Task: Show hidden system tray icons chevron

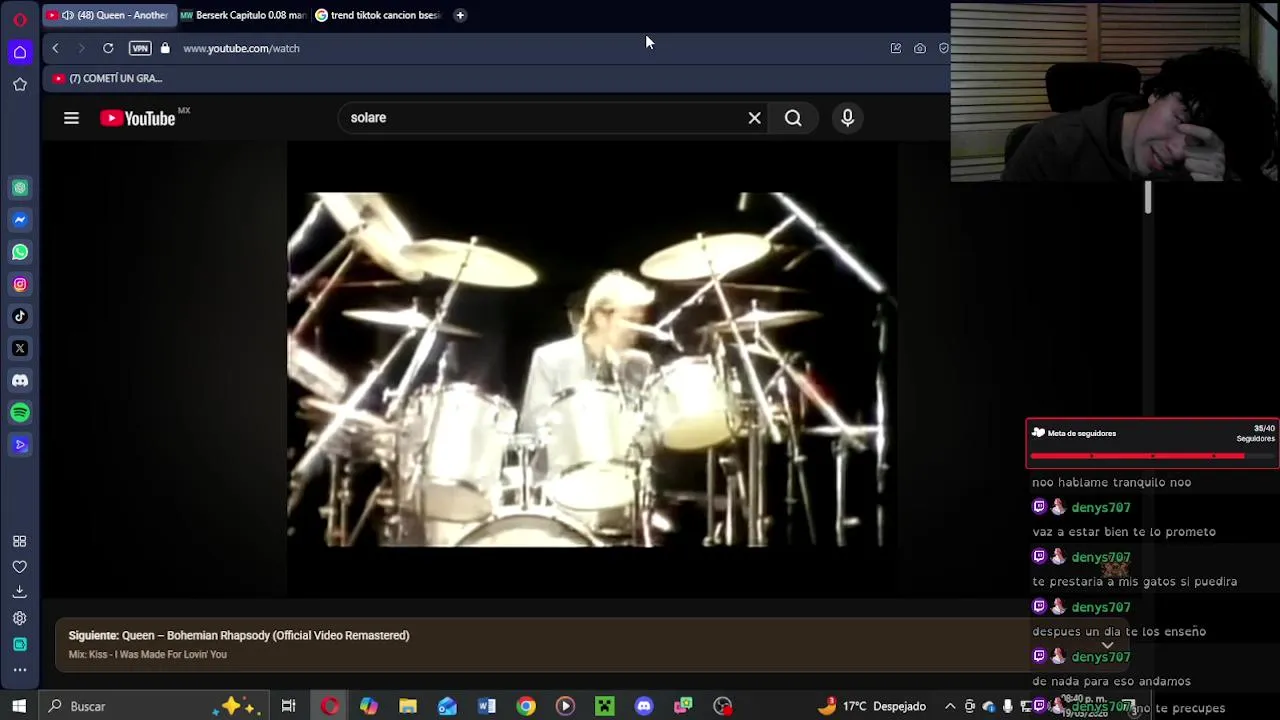Action: click(950, 706)
